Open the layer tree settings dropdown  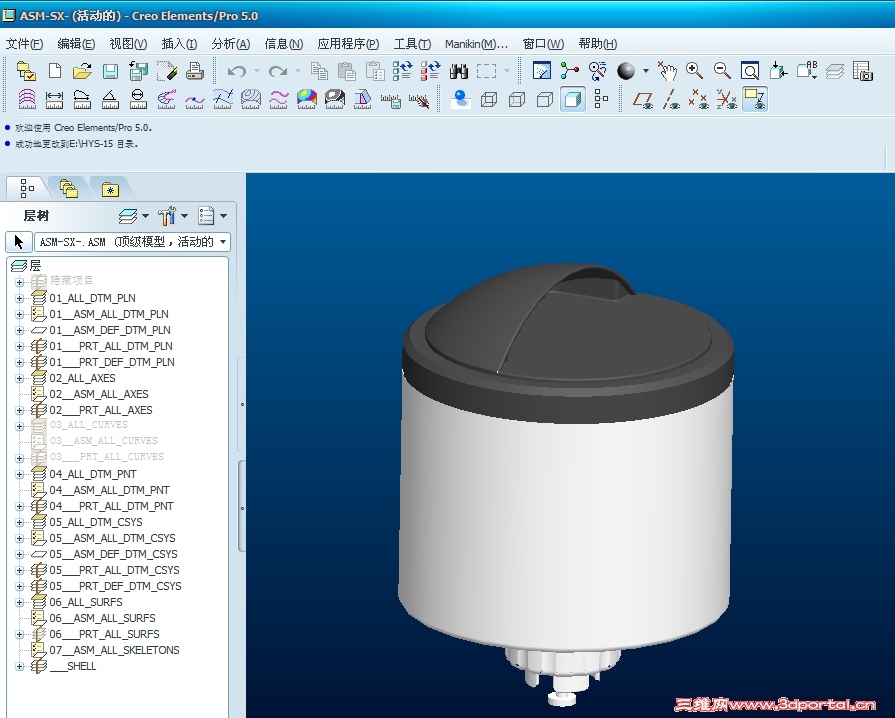[x=172, y=216]
